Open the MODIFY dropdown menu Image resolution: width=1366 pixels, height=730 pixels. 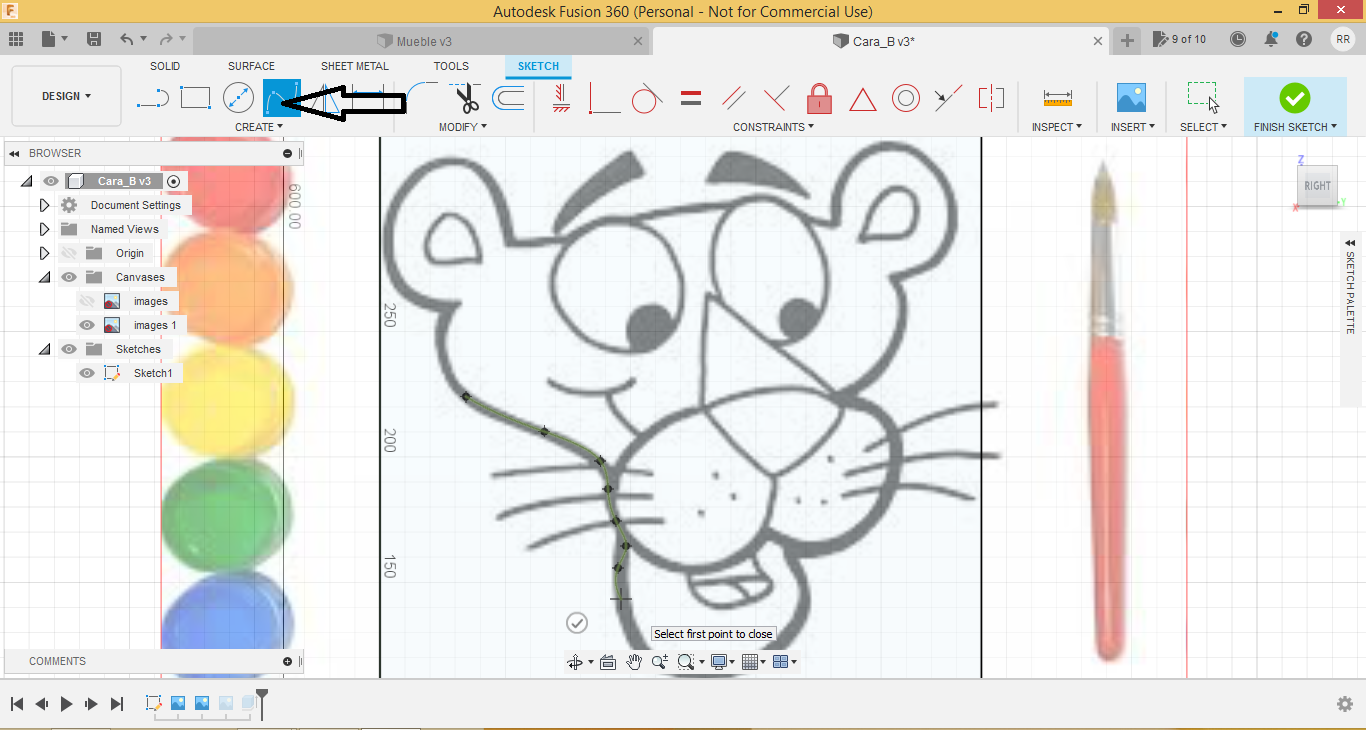(463, 127)
